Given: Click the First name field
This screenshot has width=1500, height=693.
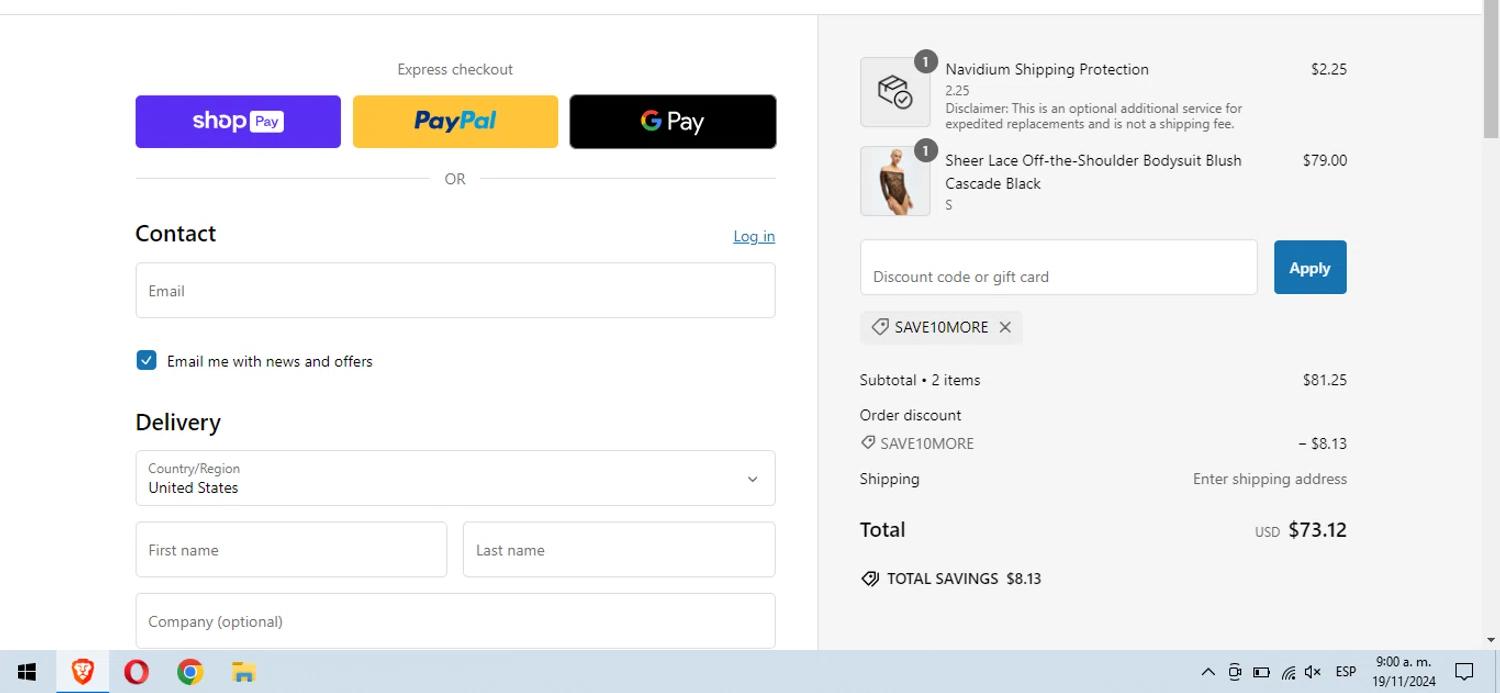Looking at the screenshot, I should pyautogui.click(x=291, y=550).
